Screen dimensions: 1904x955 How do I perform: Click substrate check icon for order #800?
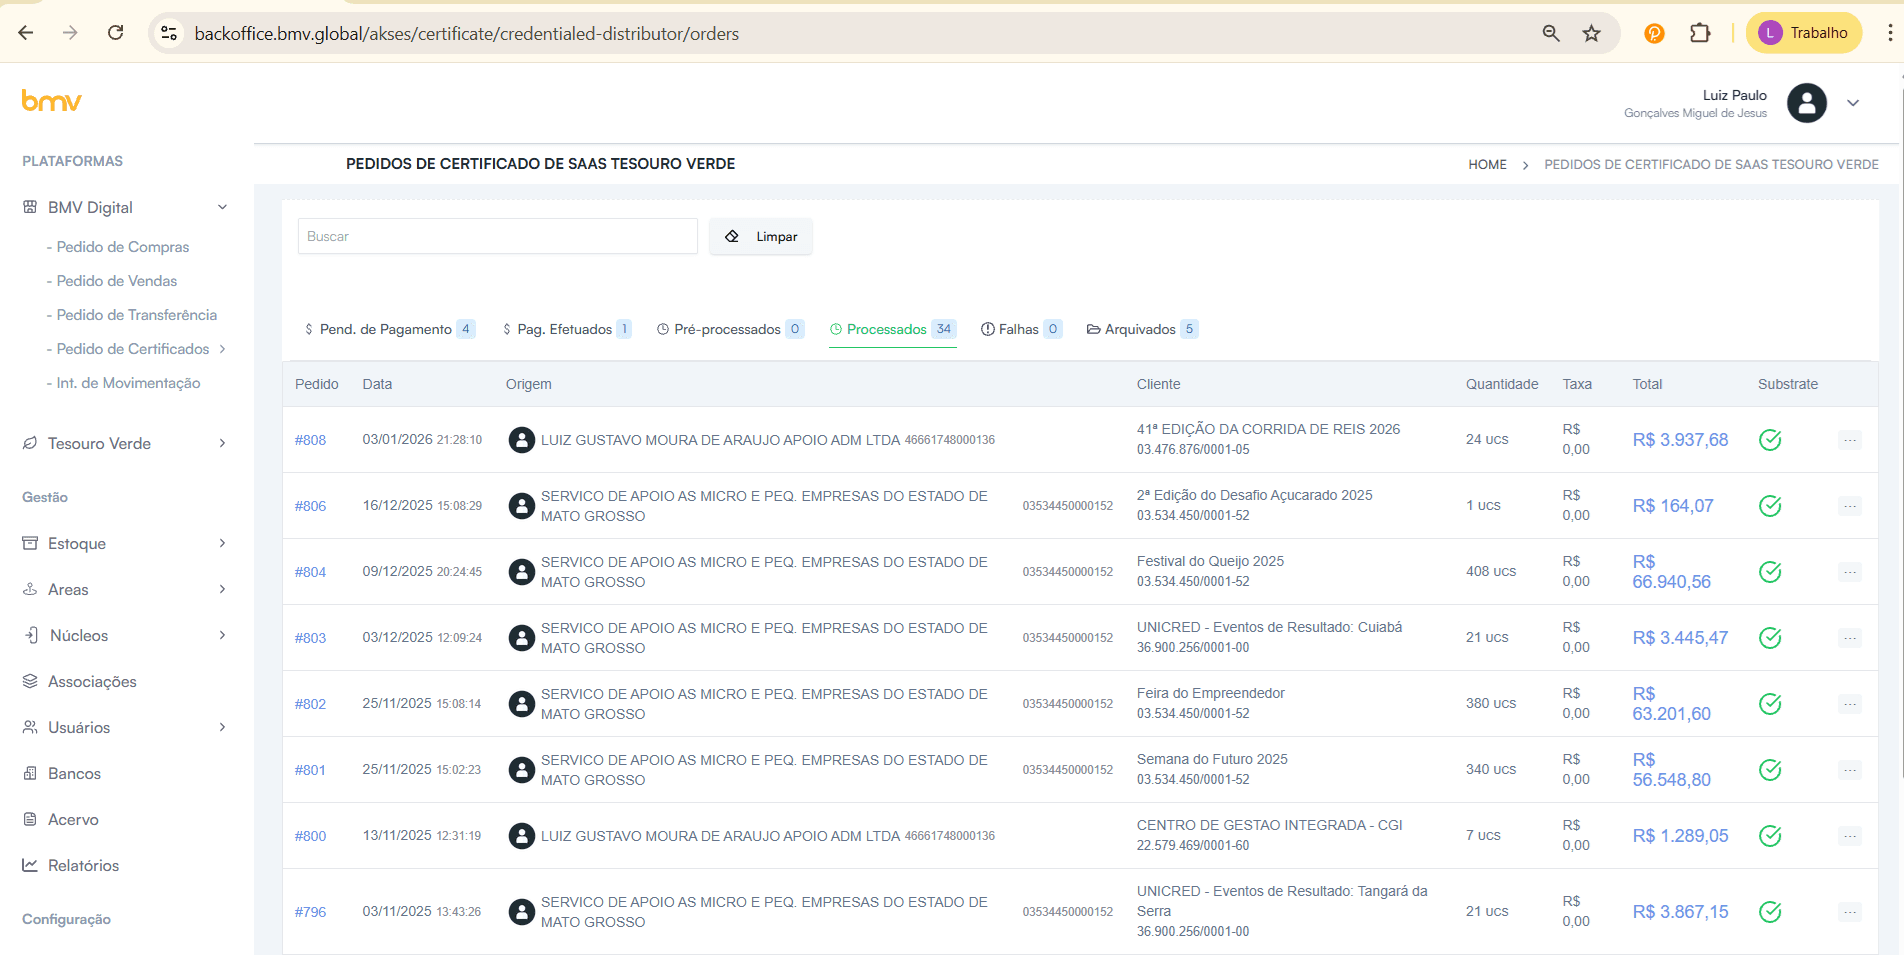tap(1770, 836)
